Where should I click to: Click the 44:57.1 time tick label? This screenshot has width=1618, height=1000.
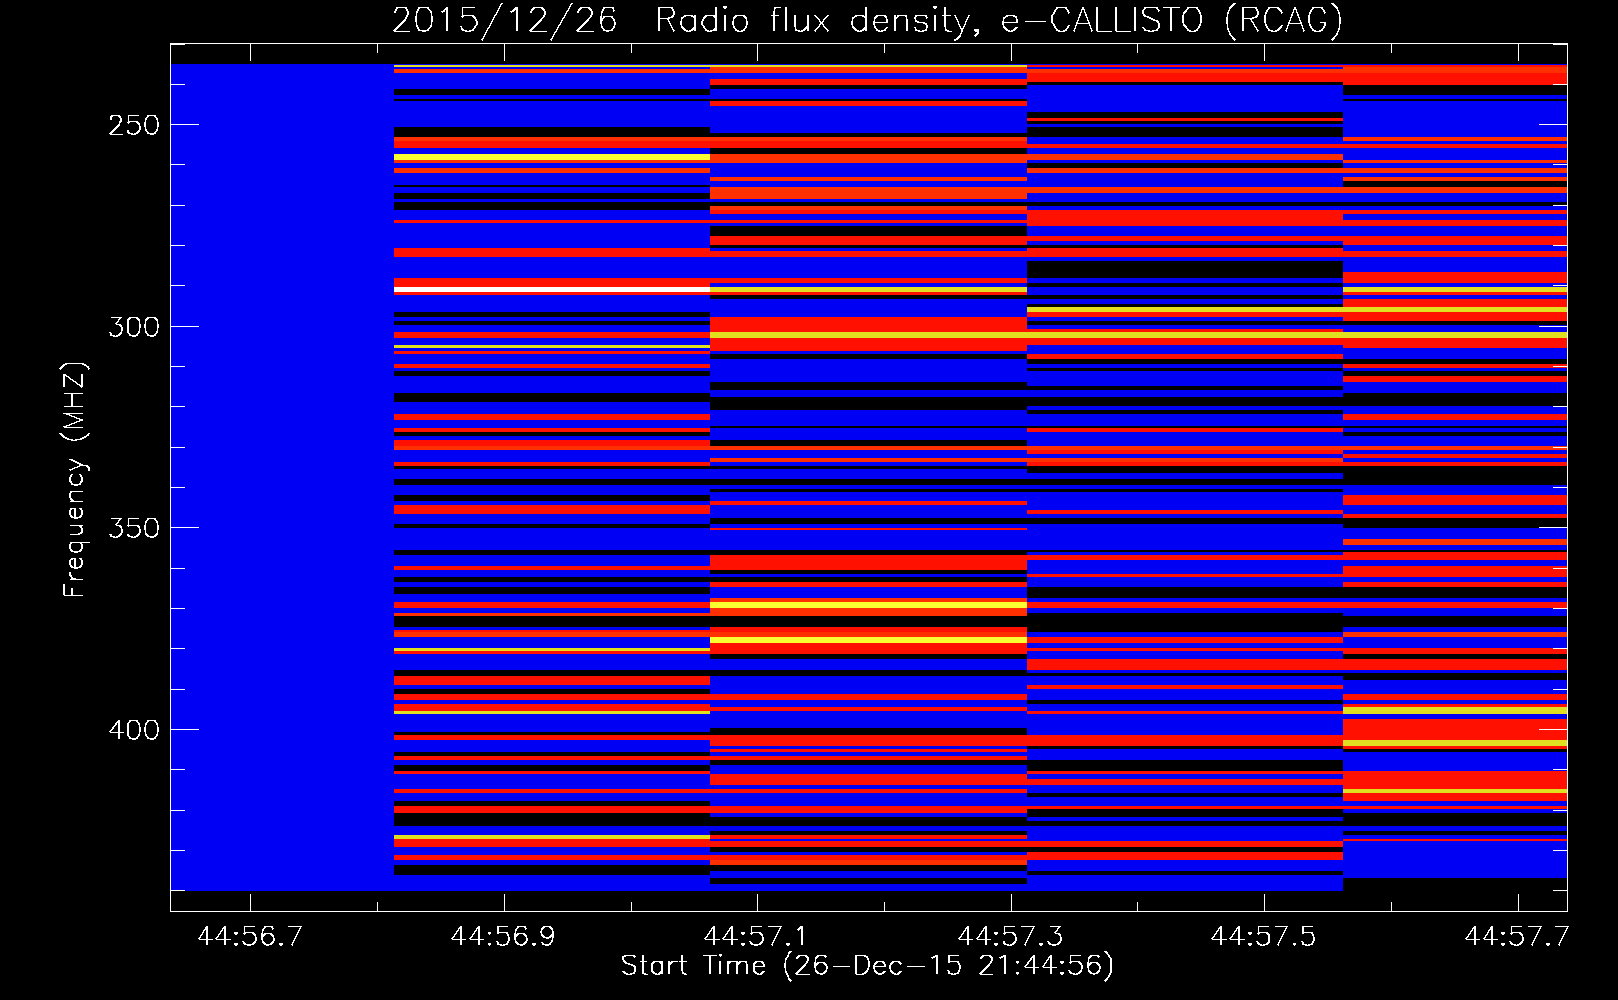pyautogui.click(x=757, y=936)
